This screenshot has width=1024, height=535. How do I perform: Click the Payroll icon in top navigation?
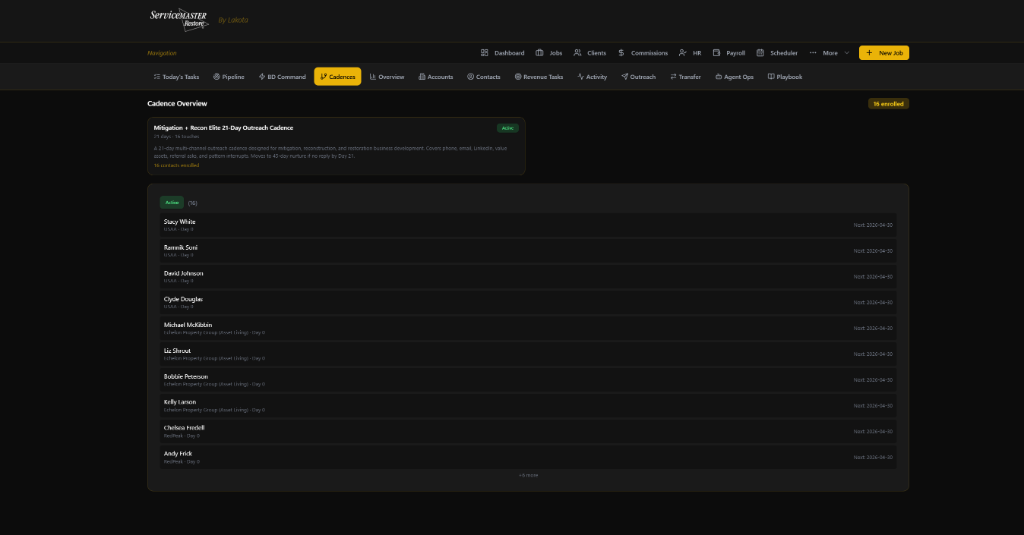[716, 53]
